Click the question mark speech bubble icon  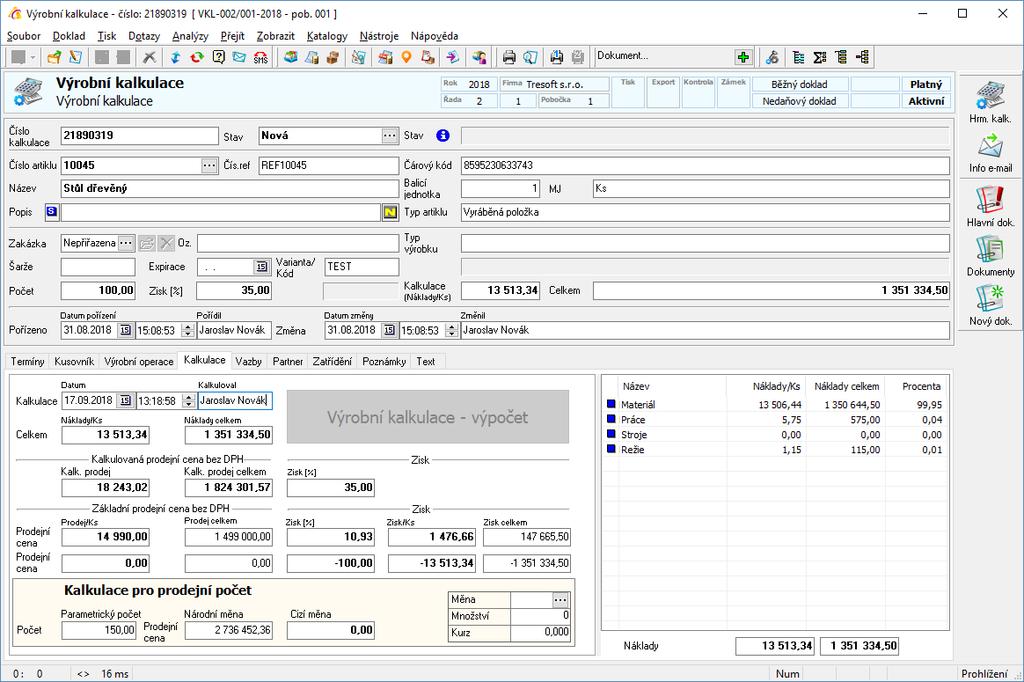point(218,57)
